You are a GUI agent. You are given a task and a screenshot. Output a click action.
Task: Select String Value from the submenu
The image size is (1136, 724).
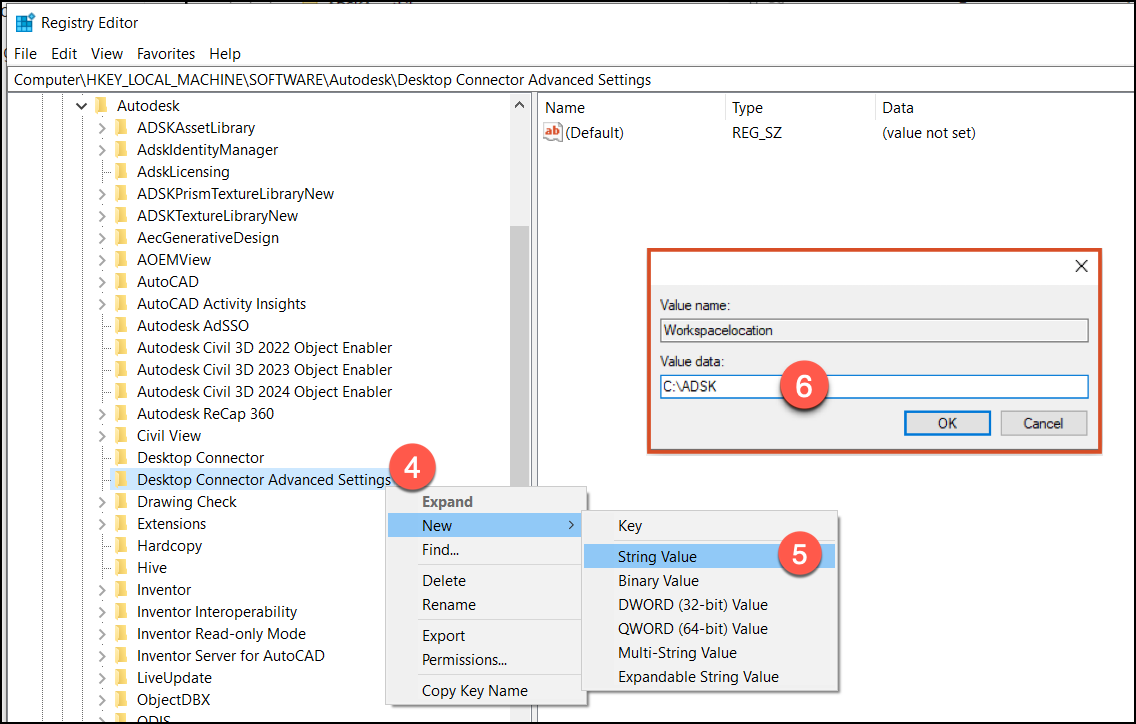(709, 556)
